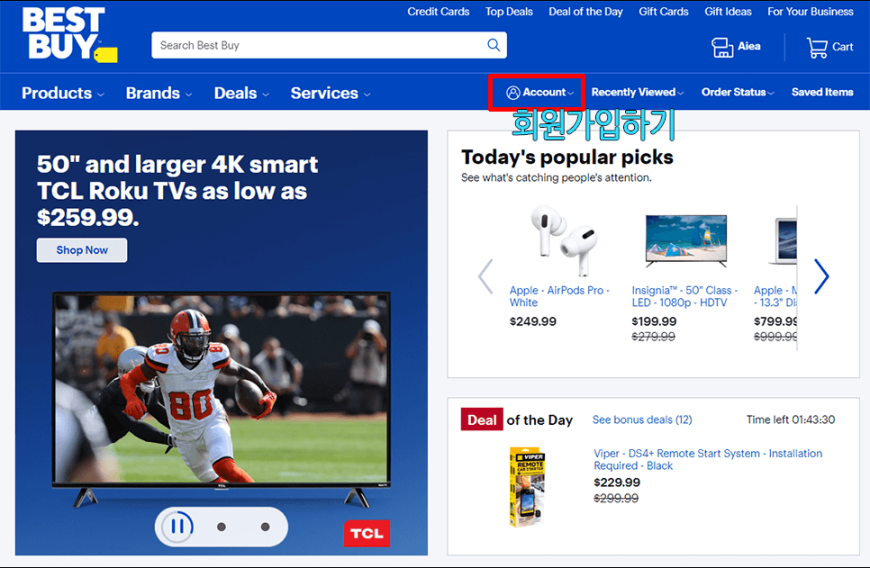870x568 pixels.
Task: Open Deal of the Day top link
Action: (x=586, y=12)
